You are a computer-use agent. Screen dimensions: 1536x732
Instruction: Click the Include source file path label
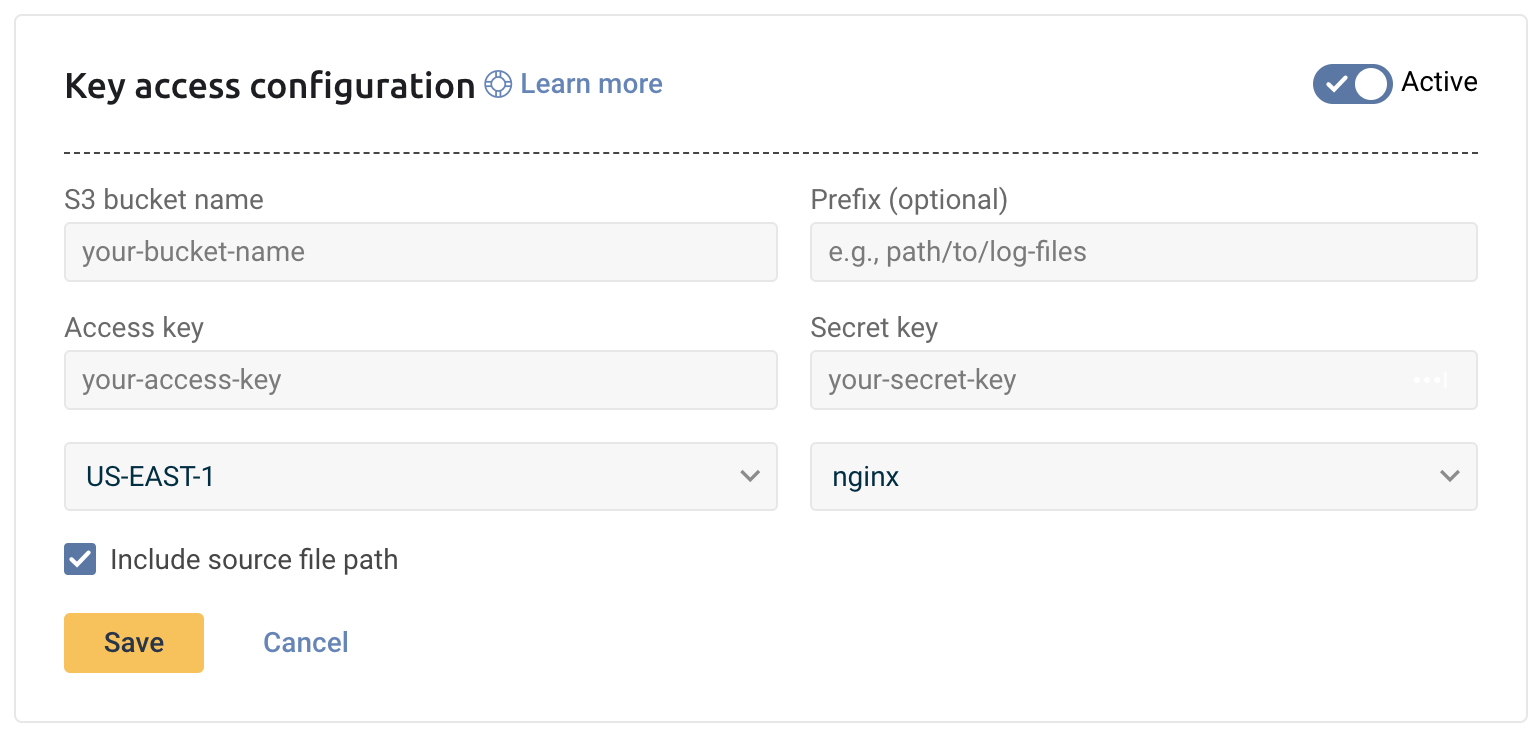[x=254, y=560]
